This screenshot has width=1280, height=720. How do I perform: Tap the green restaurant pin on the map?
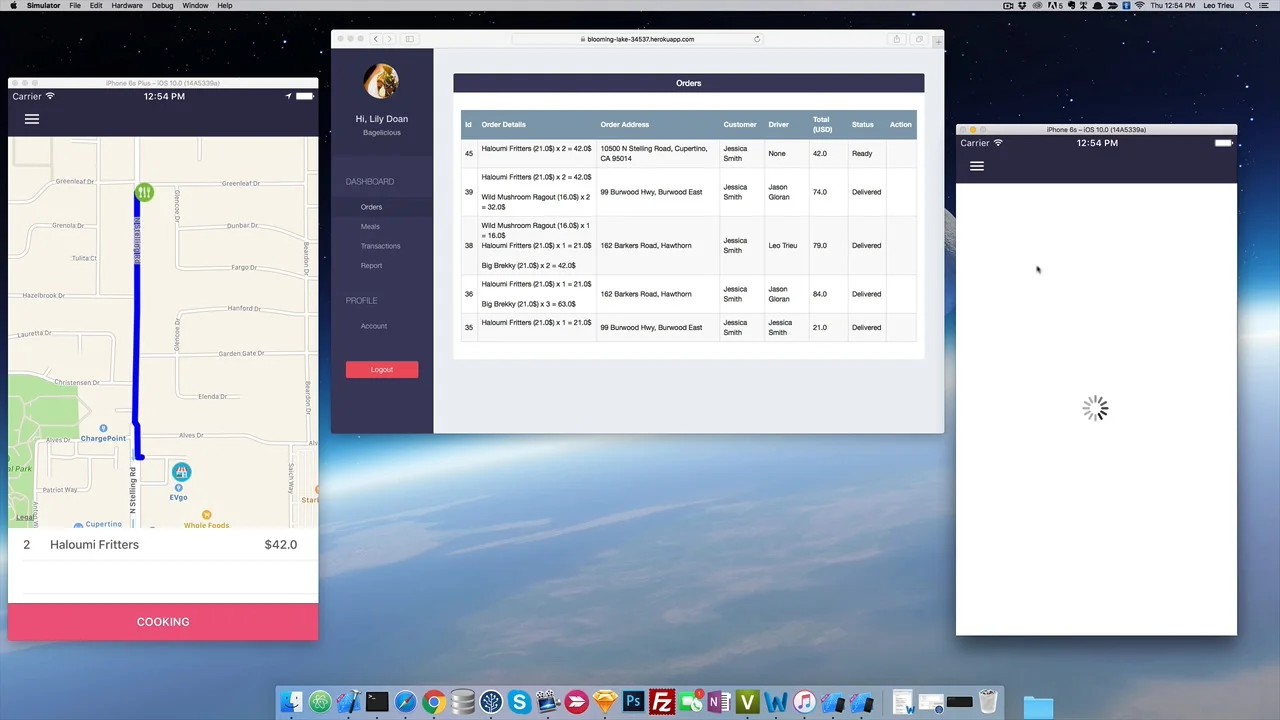pos(144,192)
